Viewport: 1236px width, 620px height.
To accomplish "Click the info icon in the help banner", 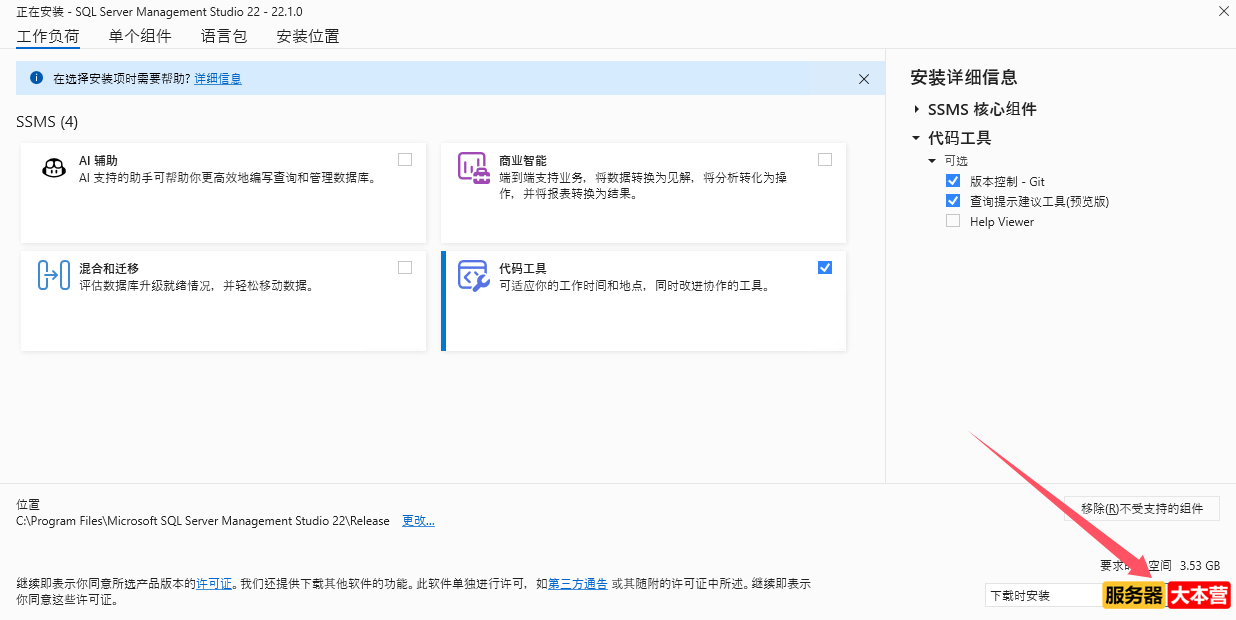I will (38, 78).
